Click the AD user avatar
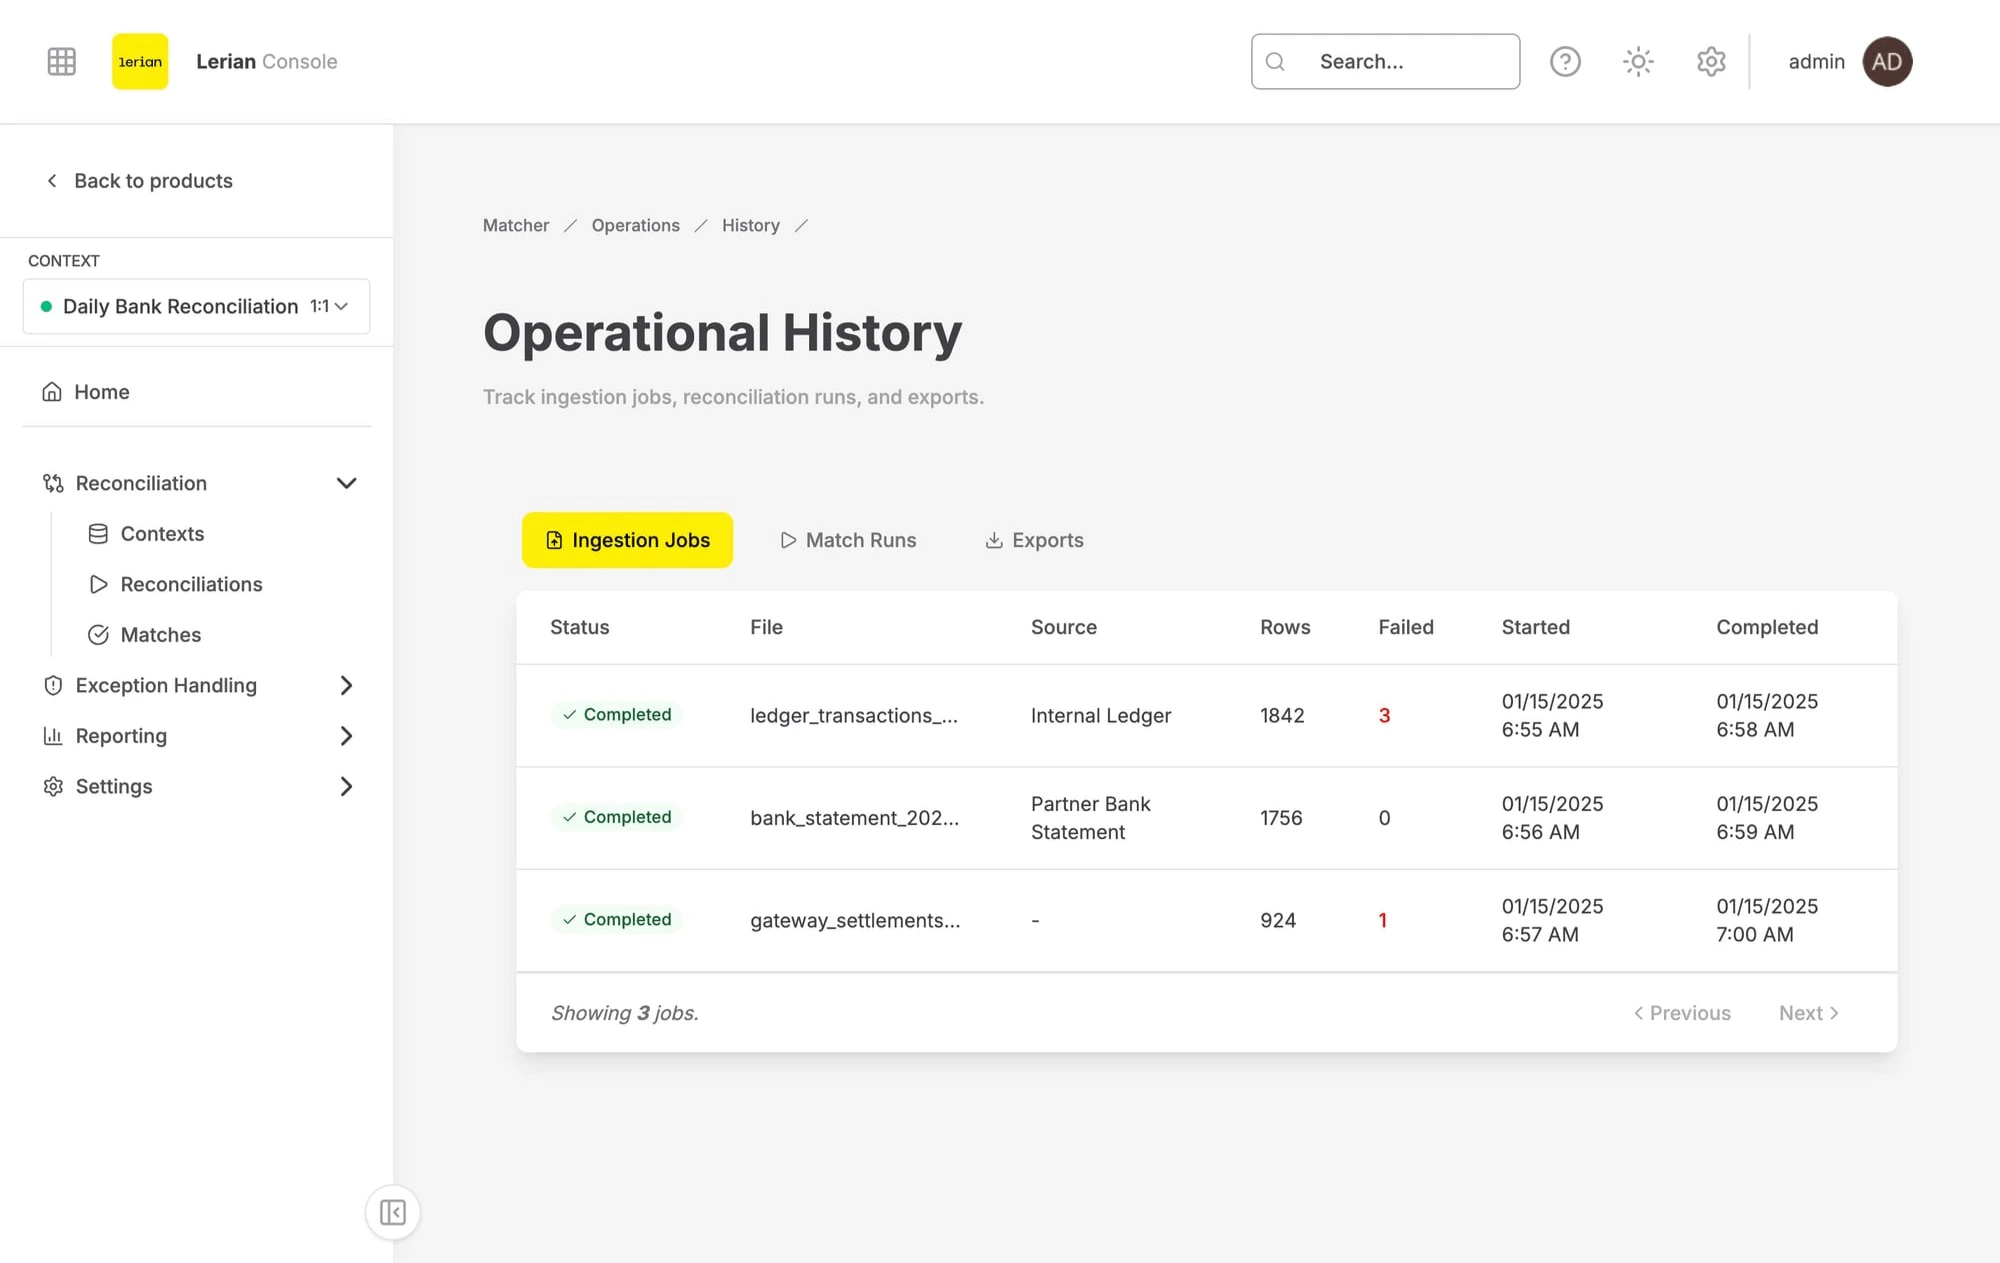Viewport: 2000px width, 1263px height. pyautogui.click(x=1887, y=62)
